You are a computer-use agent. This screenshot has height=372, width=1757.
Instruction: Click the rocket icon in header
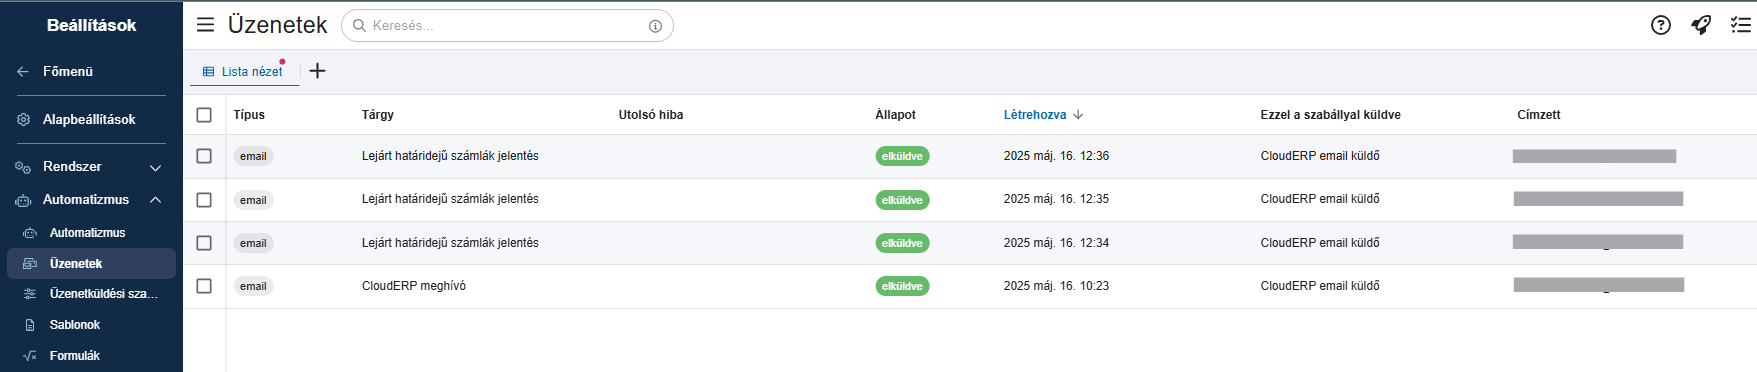1701,25
